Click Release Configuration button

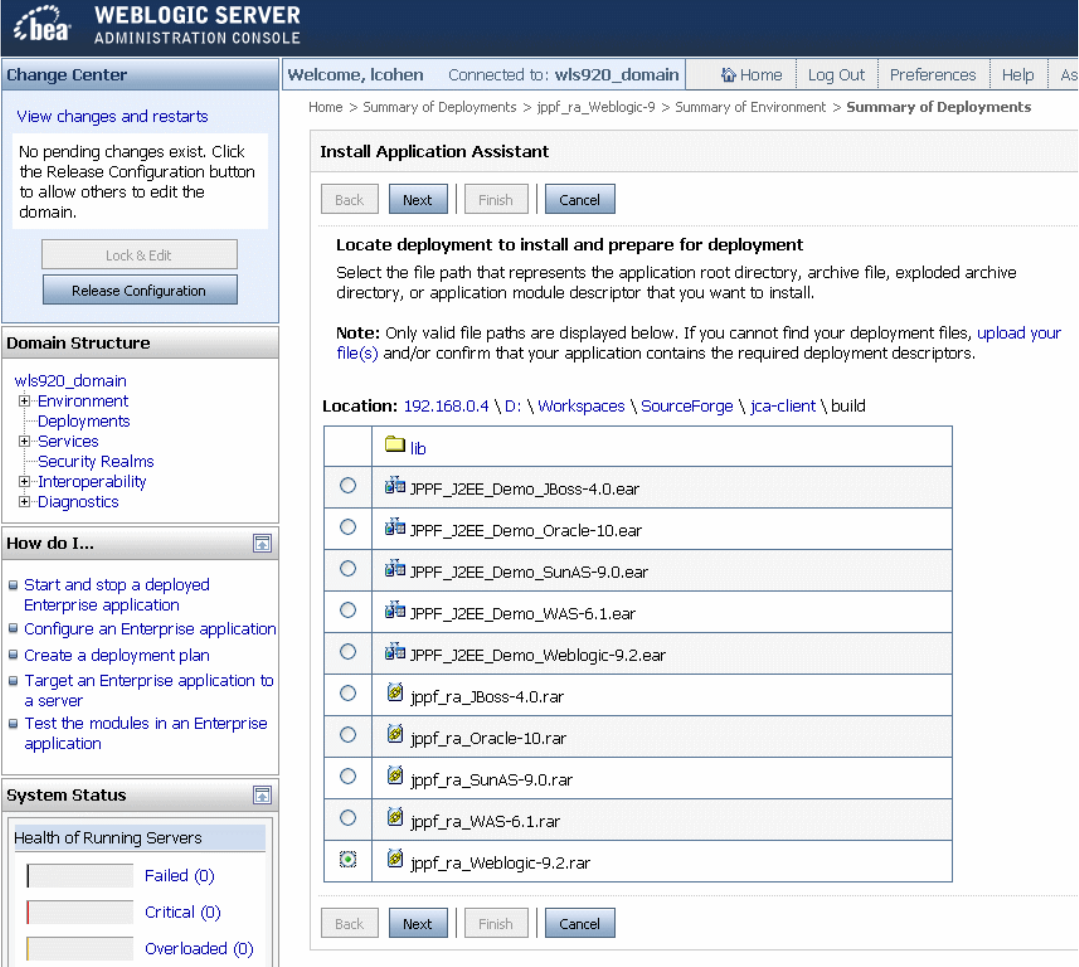(x=140, y=290)
